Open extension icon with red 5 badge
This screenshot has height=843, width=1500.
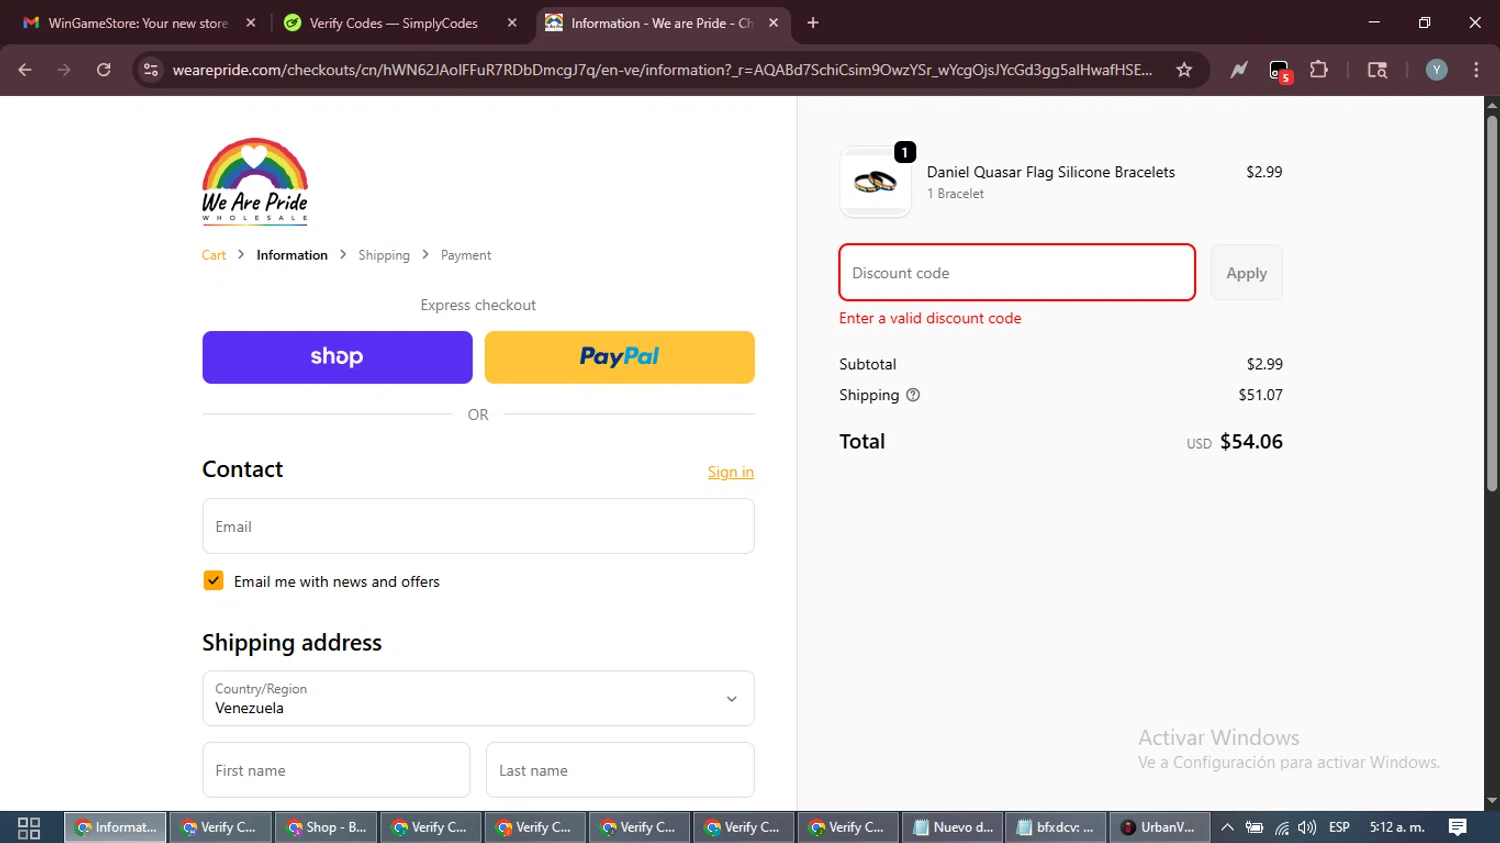pos(1280,71)
